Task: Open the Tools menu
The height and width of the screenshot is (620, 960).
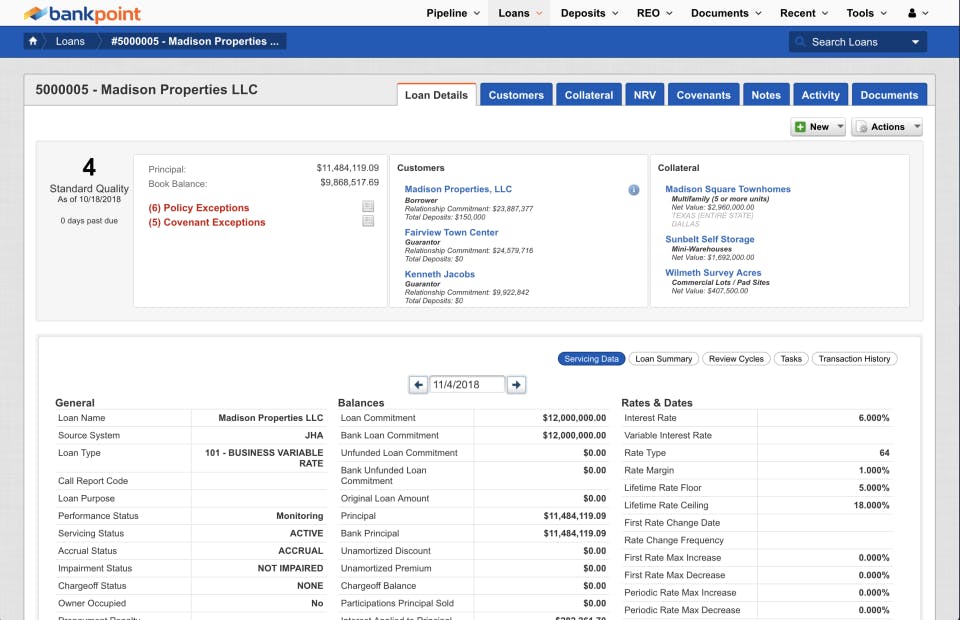Action: point(866,13)
